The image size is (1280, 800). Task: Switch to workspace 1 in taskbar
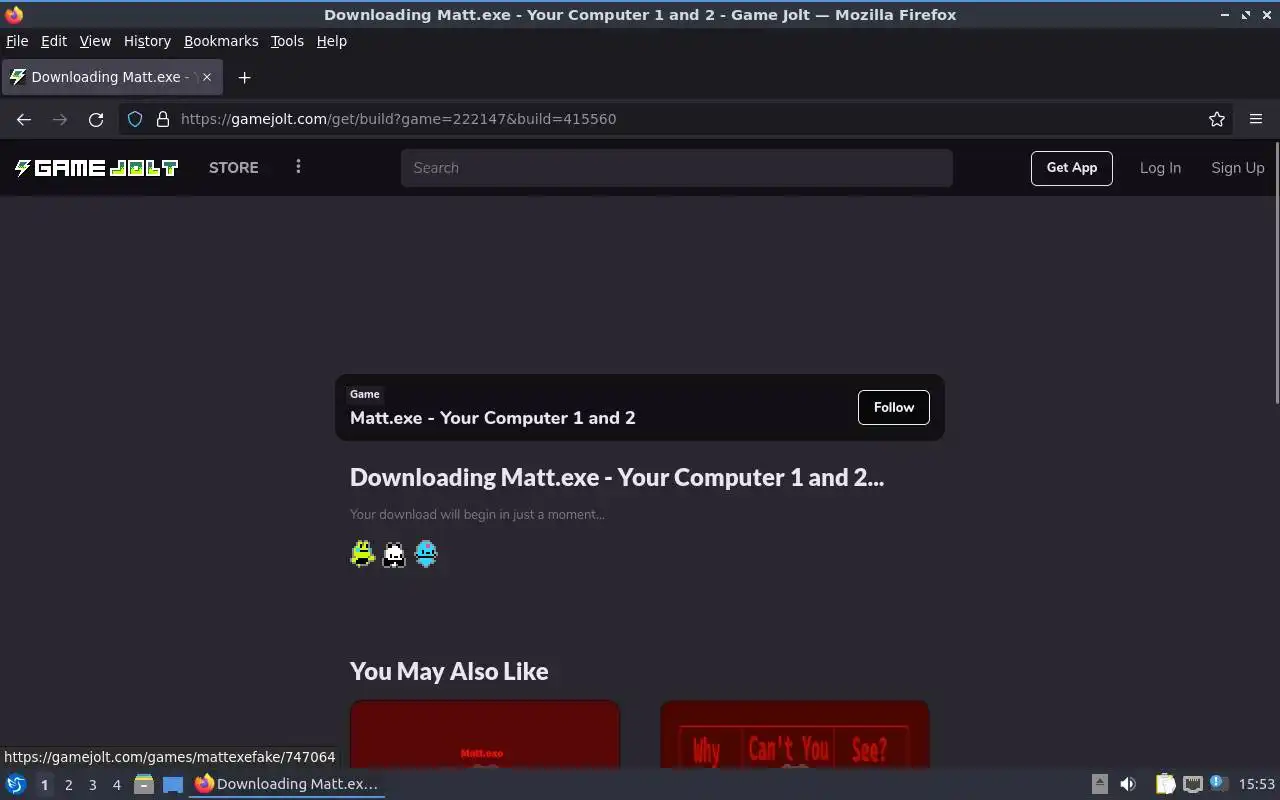coord(44,785)
